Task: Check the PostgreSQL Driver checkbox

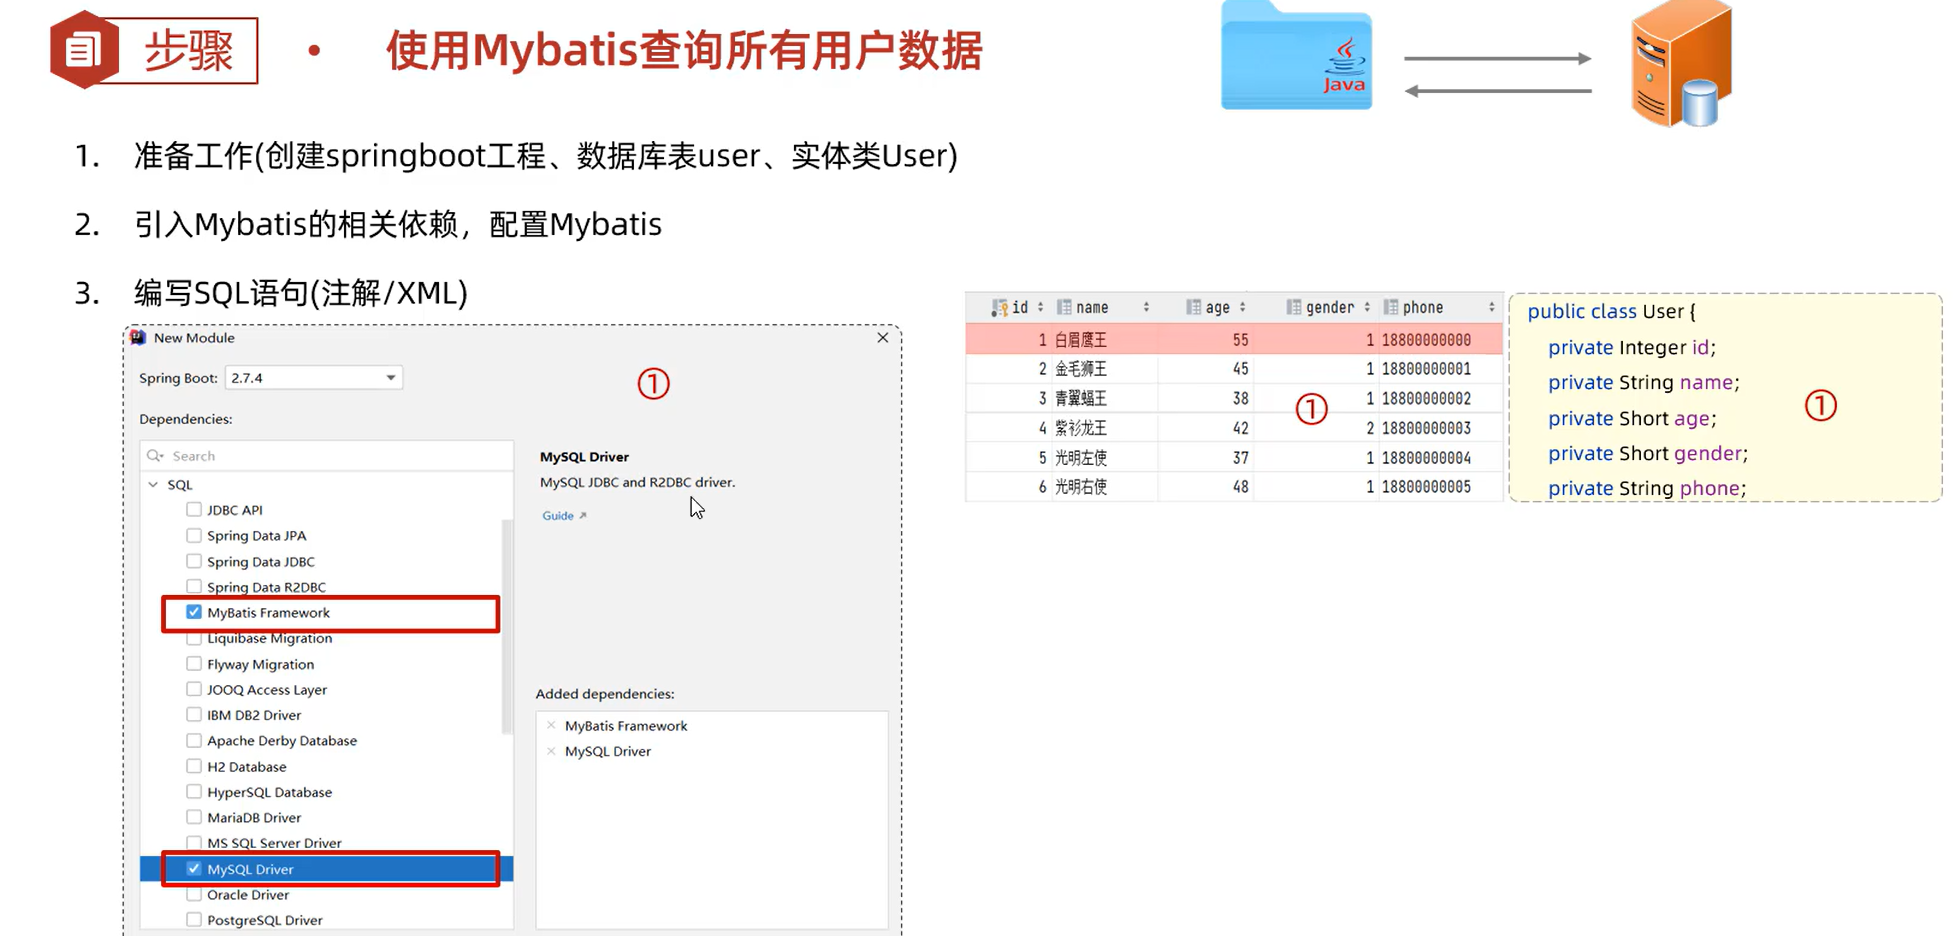Action: click(x=194, y=920)
